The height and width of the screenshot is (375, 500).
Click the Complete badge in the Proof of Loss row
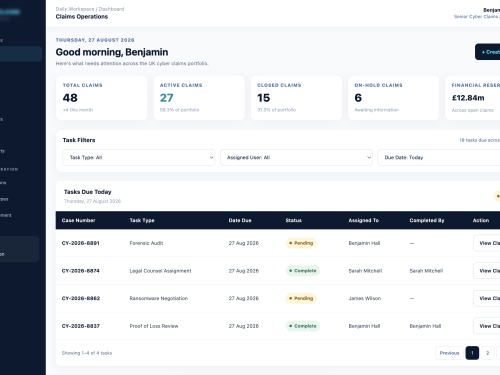coord(303,326)
